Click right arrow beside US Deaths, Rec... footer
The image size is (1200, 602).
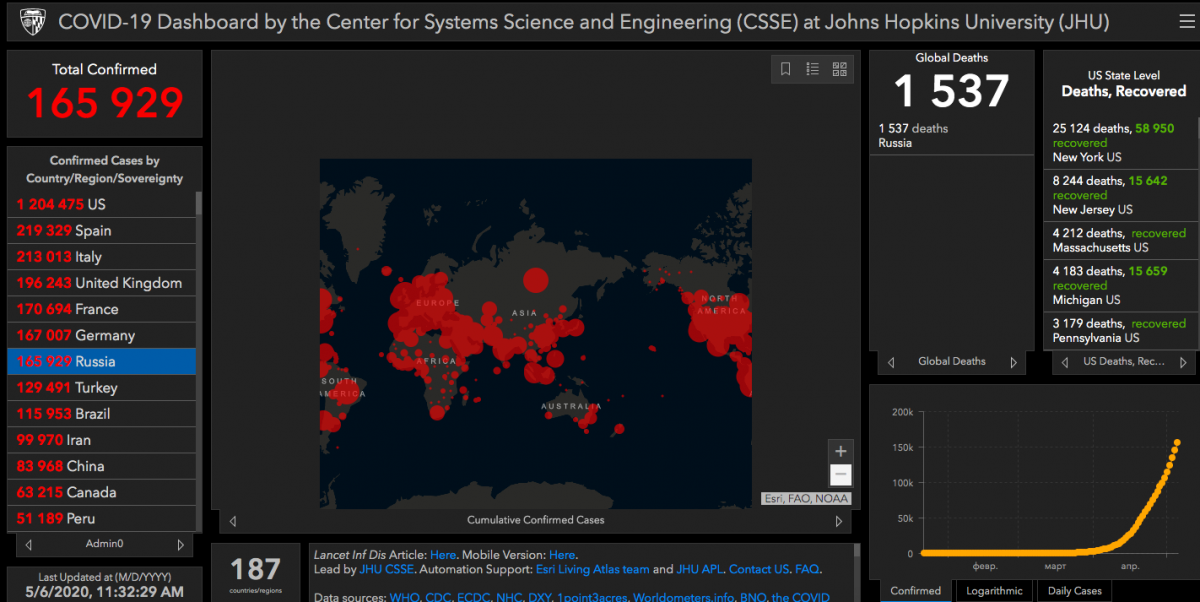(x=1185, y=362)
